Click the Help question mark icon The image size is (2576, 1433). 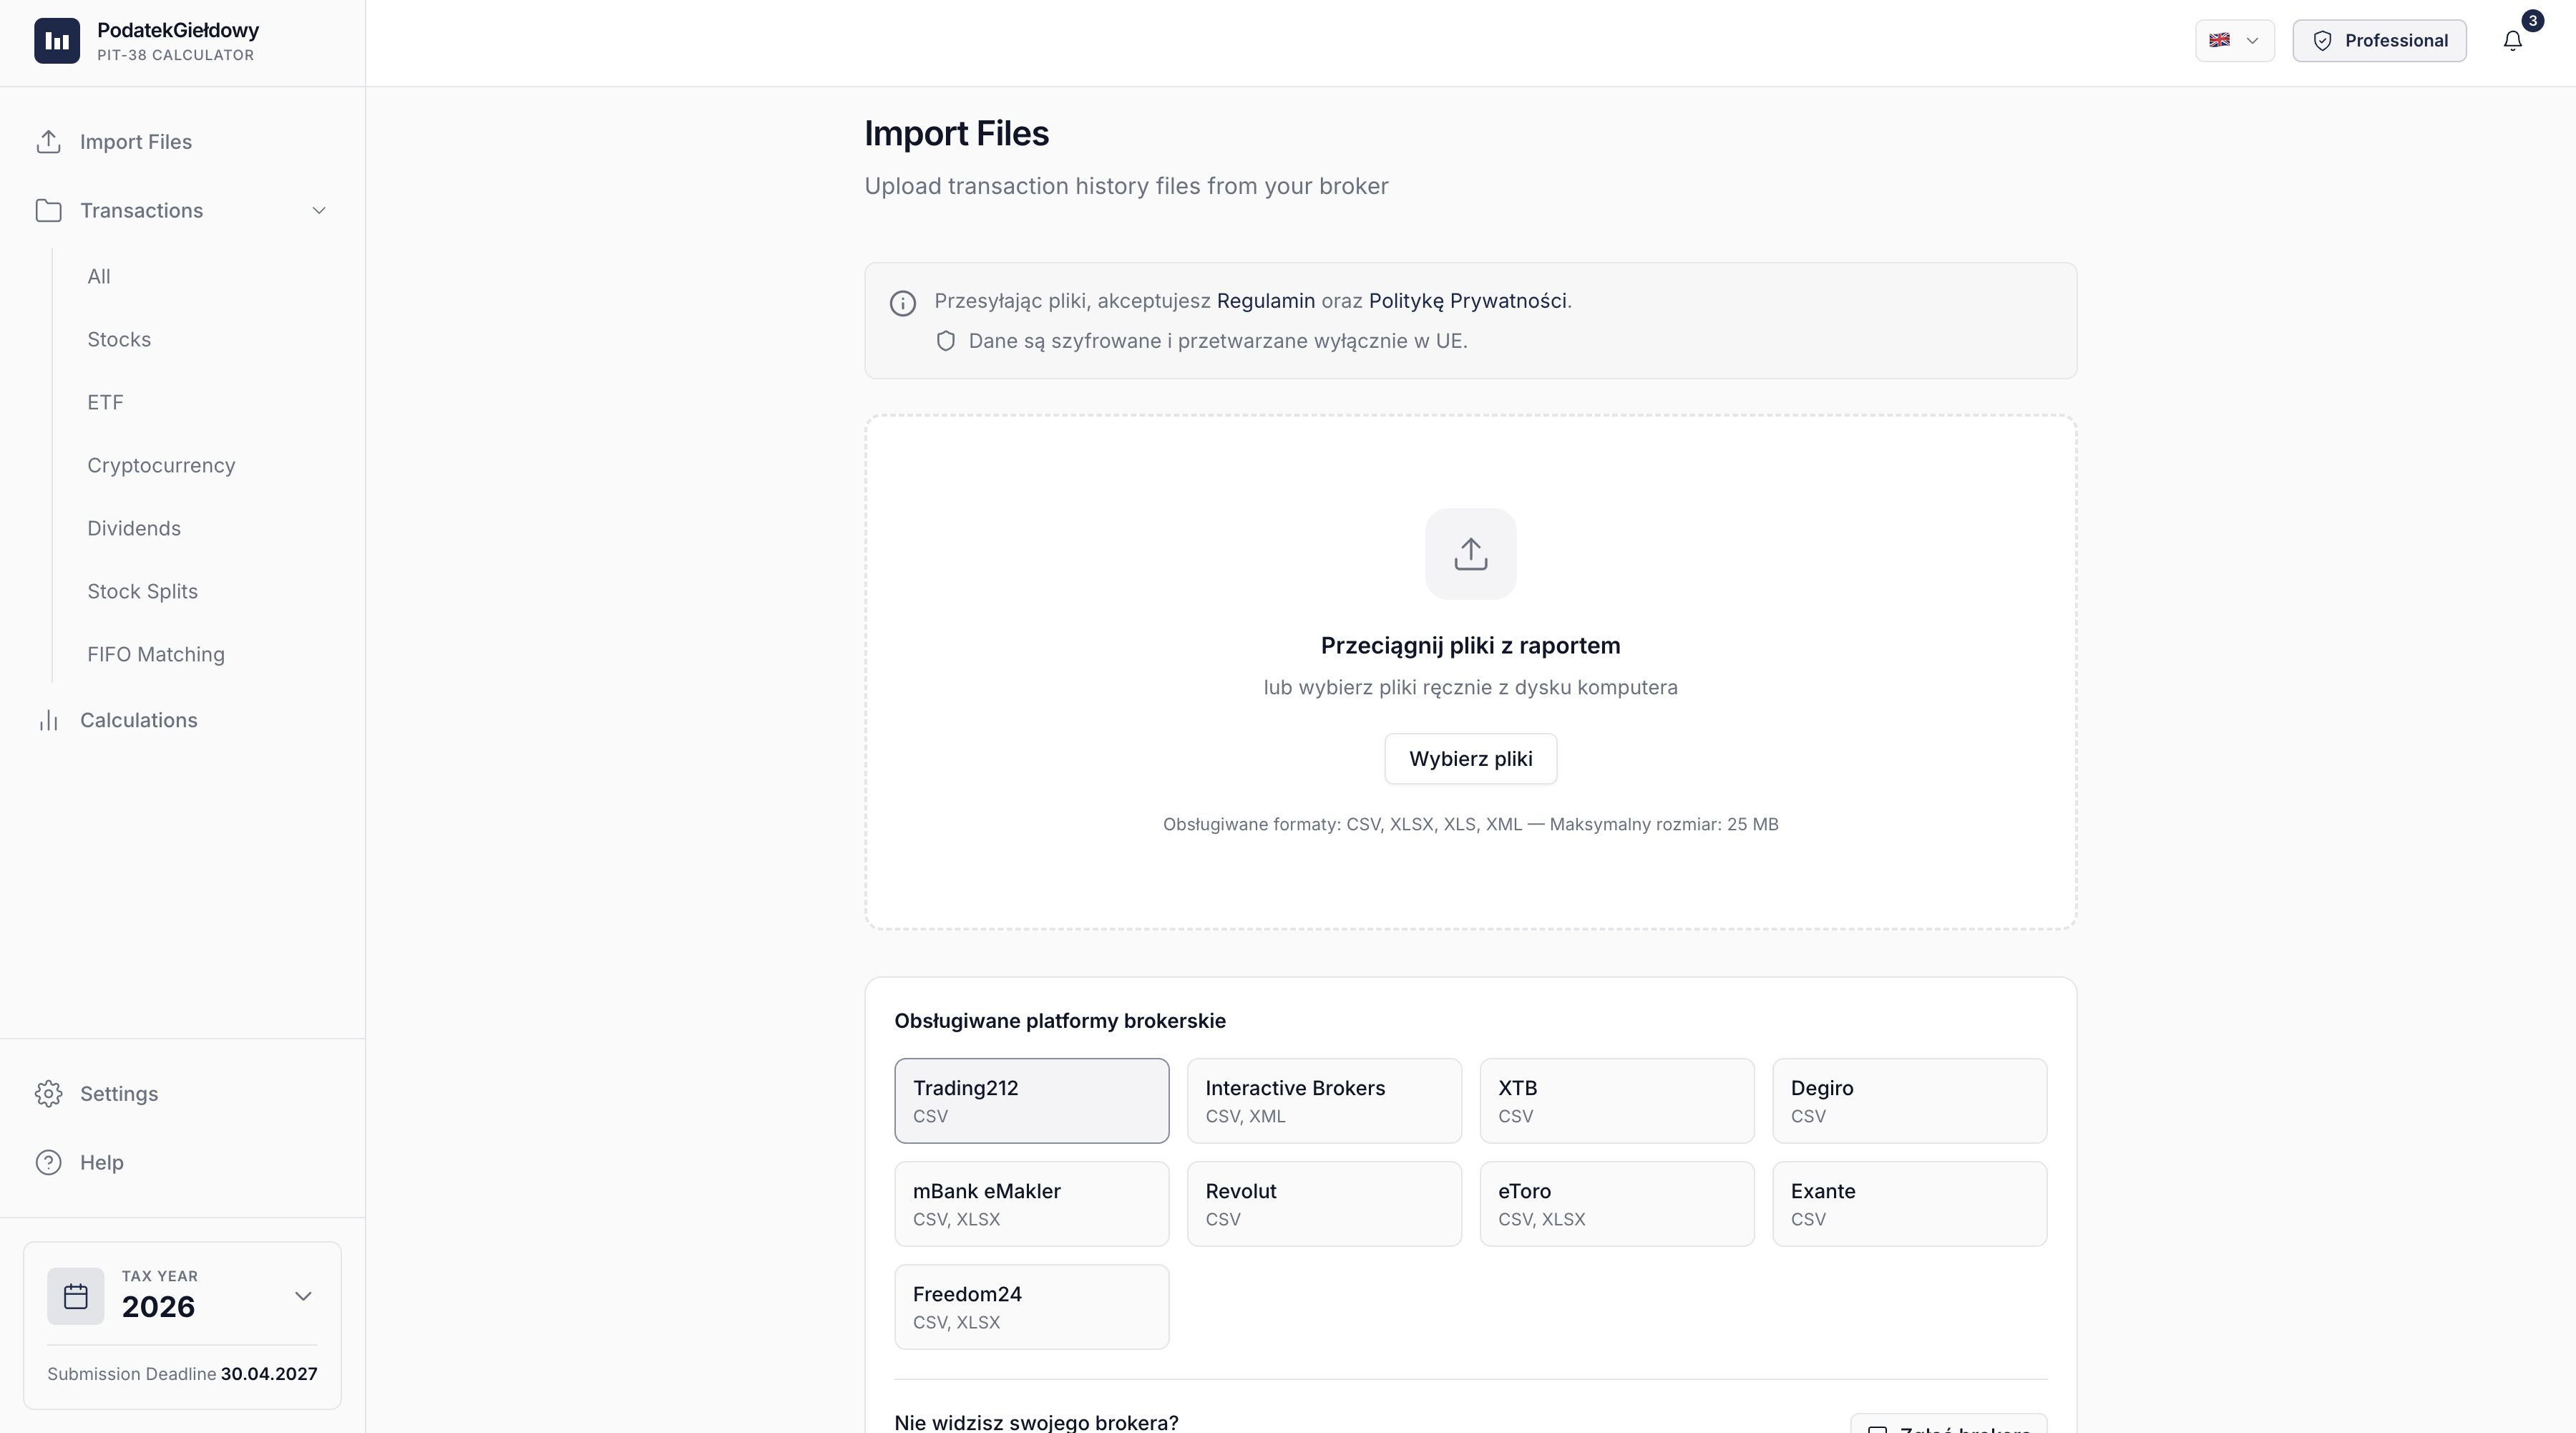pos(48,1162)
